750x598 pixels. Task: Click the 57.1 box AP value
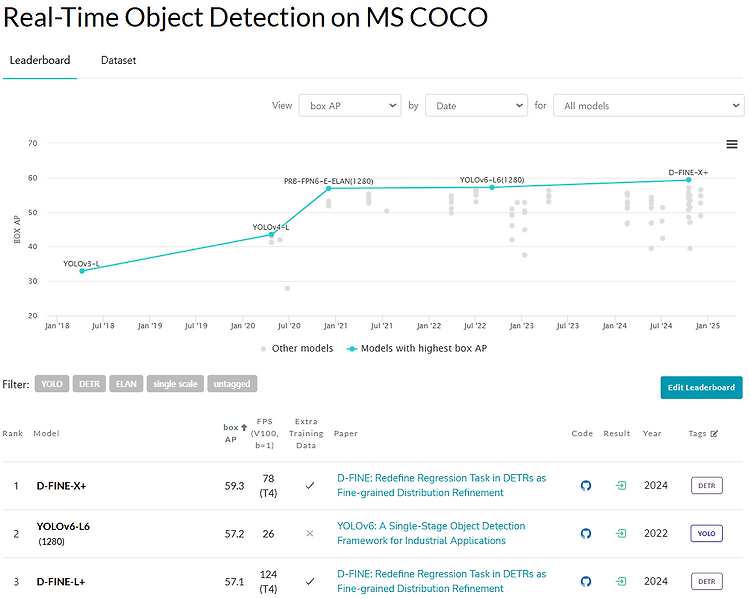tap(234, 582)
